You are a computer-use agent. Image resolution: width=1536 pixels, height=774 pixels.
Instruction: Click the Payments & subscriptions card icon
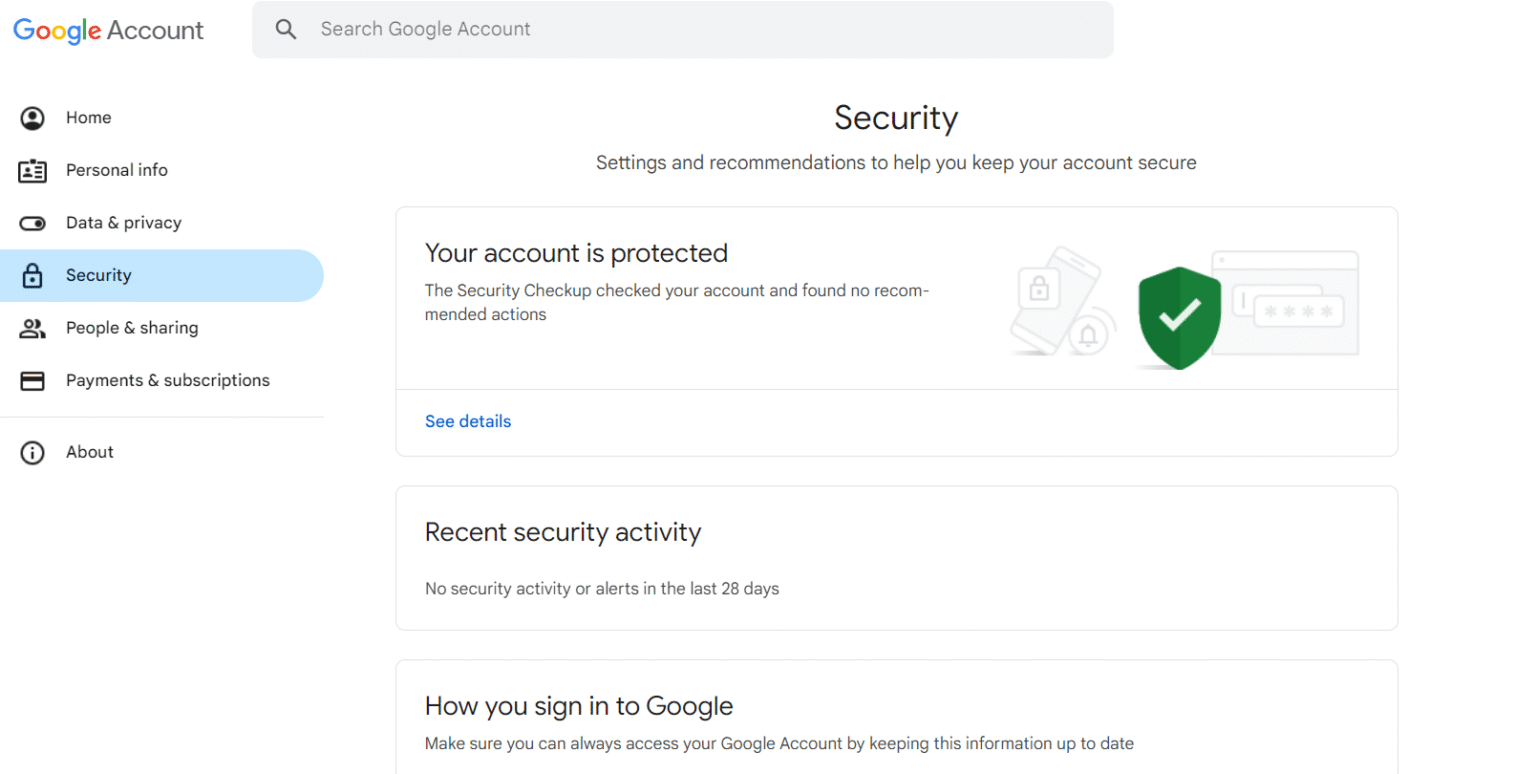(32, 380)
